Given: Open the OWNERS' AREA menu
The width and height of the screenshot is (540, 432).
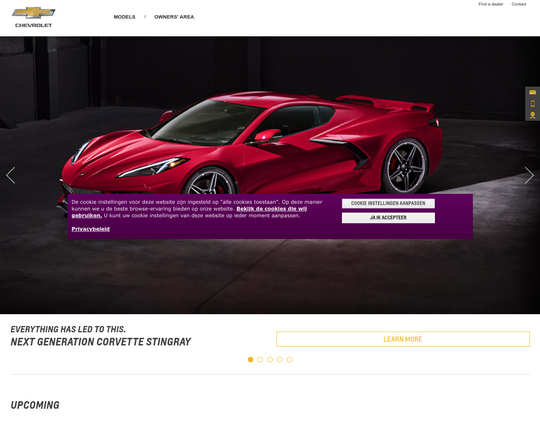Looking at the screenshot, I should tap(174, 17).
